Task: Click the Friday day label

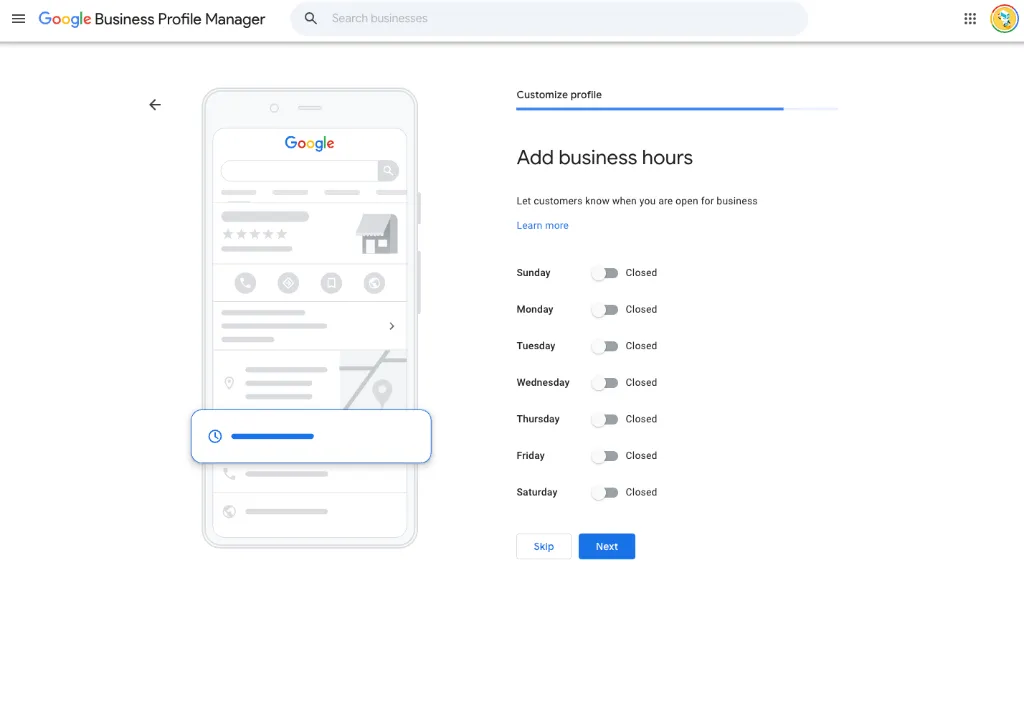Action: [x=530, y=456]
